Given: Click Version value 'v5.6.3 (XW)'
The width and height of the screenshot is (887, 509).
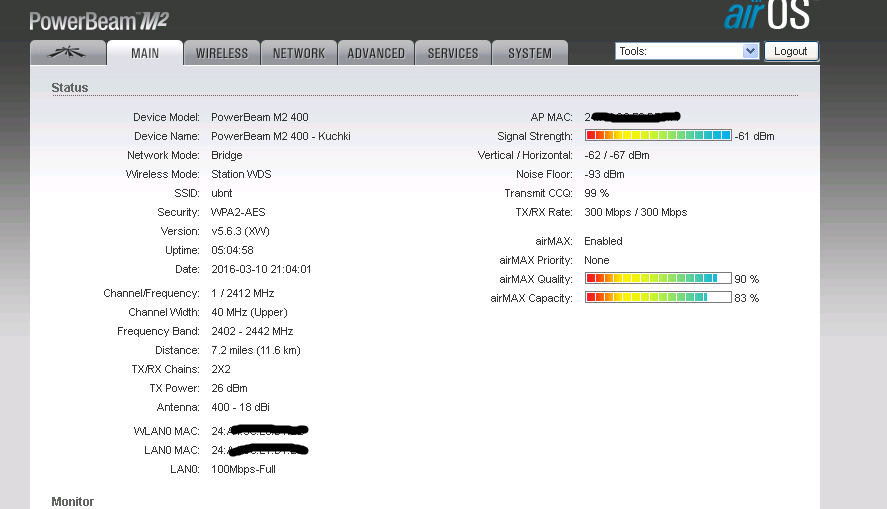Looking at the screenshot, I should click(x=240, y=231).
